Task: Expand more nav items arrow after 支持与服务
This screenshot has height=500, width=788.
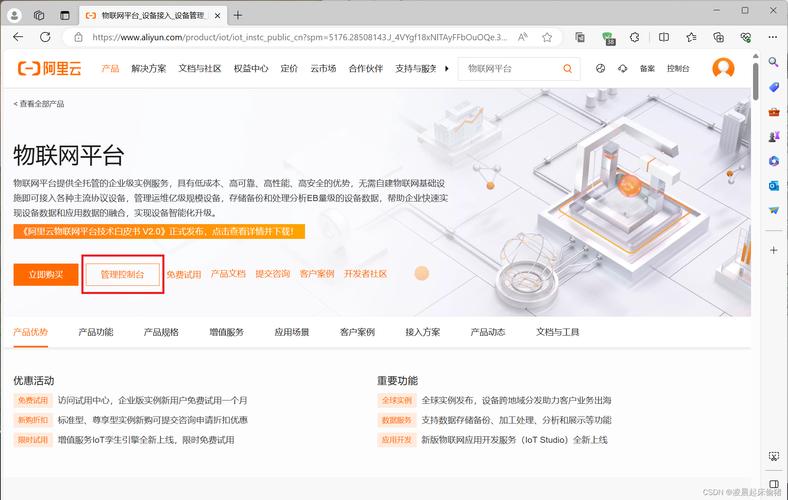Action: click(x=447, y=68)
